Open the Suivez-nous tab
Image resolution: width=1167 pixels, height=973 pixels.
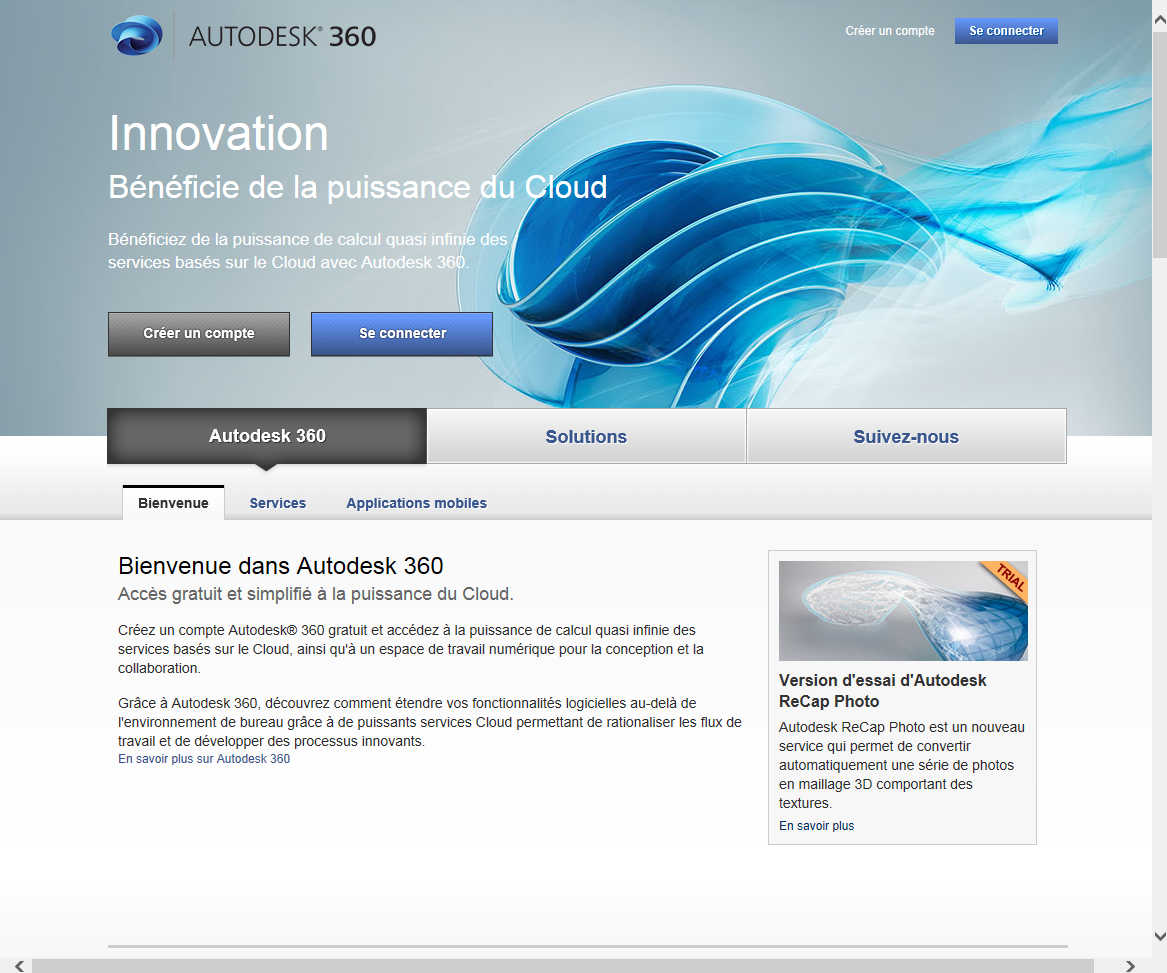point(905,436)
